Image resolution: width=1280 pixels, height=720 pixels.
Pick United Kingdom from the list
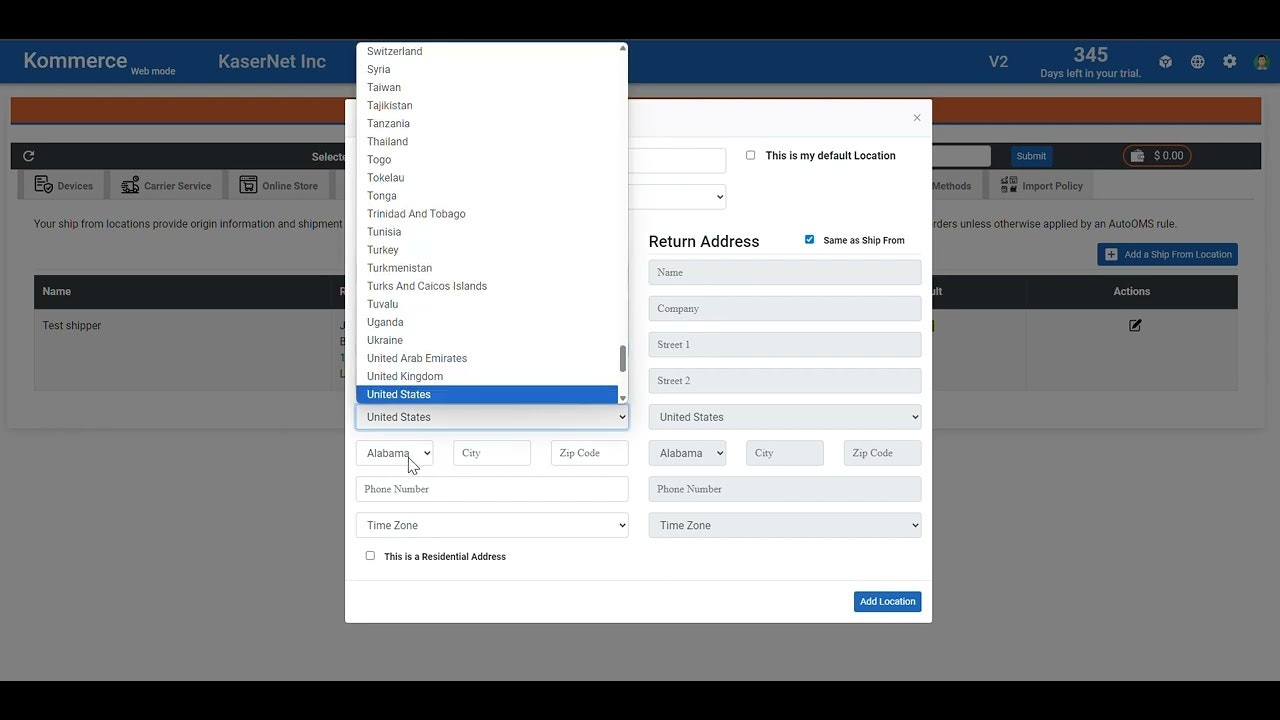pos(487,375)
